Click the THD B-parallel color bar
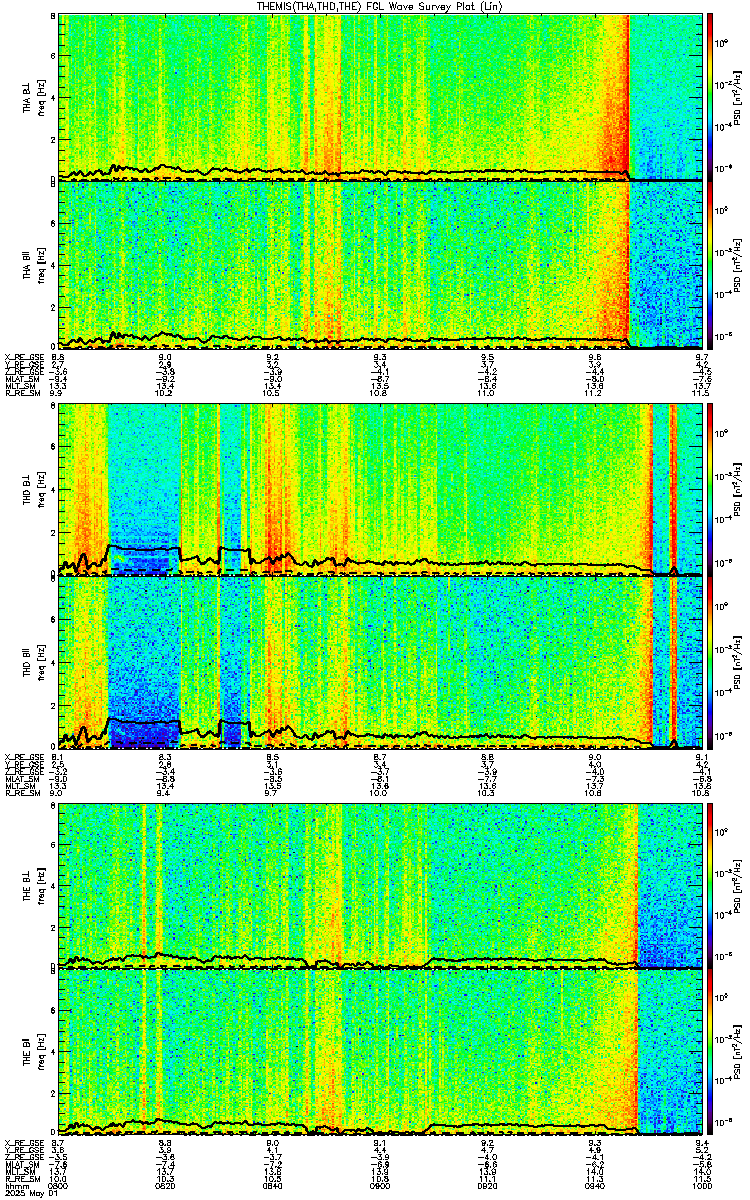Screen dimensions: 750x1200 pos(710,661)
